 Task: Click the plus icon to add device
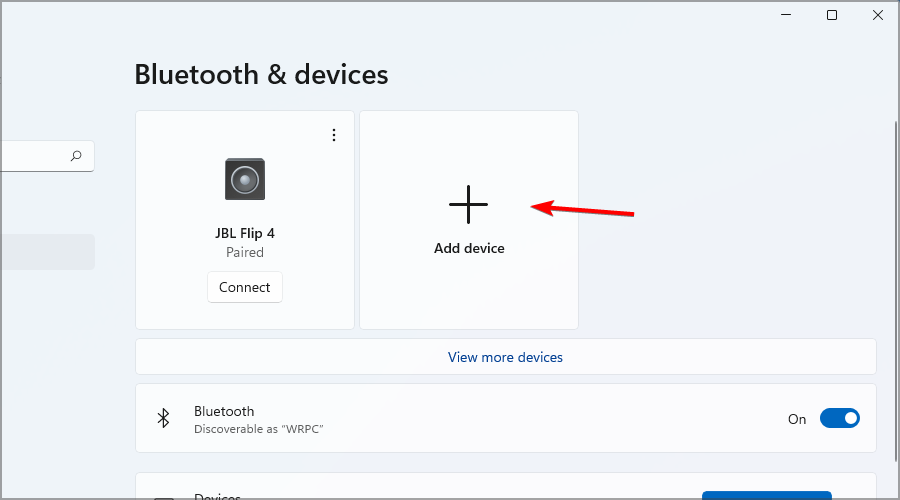pyautogui.click(x=468, y=204)
